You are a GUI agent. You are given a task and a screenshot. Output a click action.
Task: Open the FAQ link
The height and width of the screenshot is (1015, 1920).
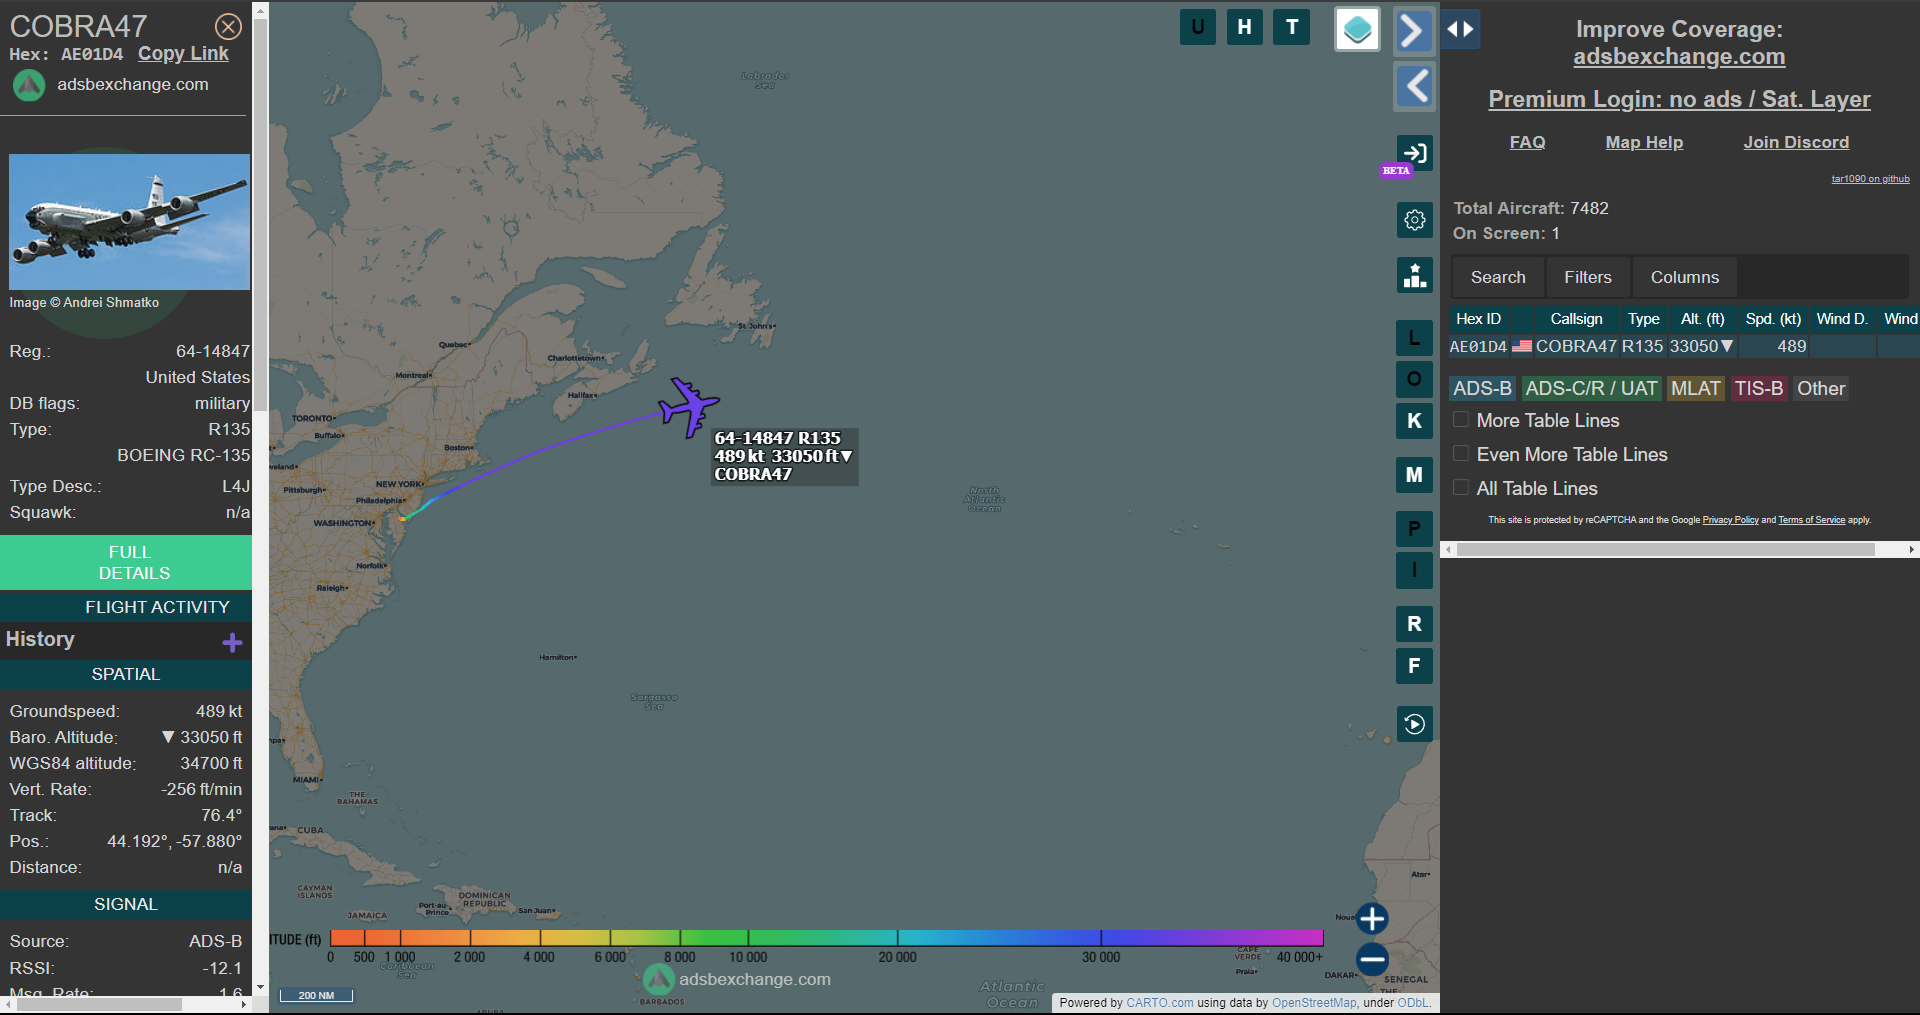(1527, 142)
